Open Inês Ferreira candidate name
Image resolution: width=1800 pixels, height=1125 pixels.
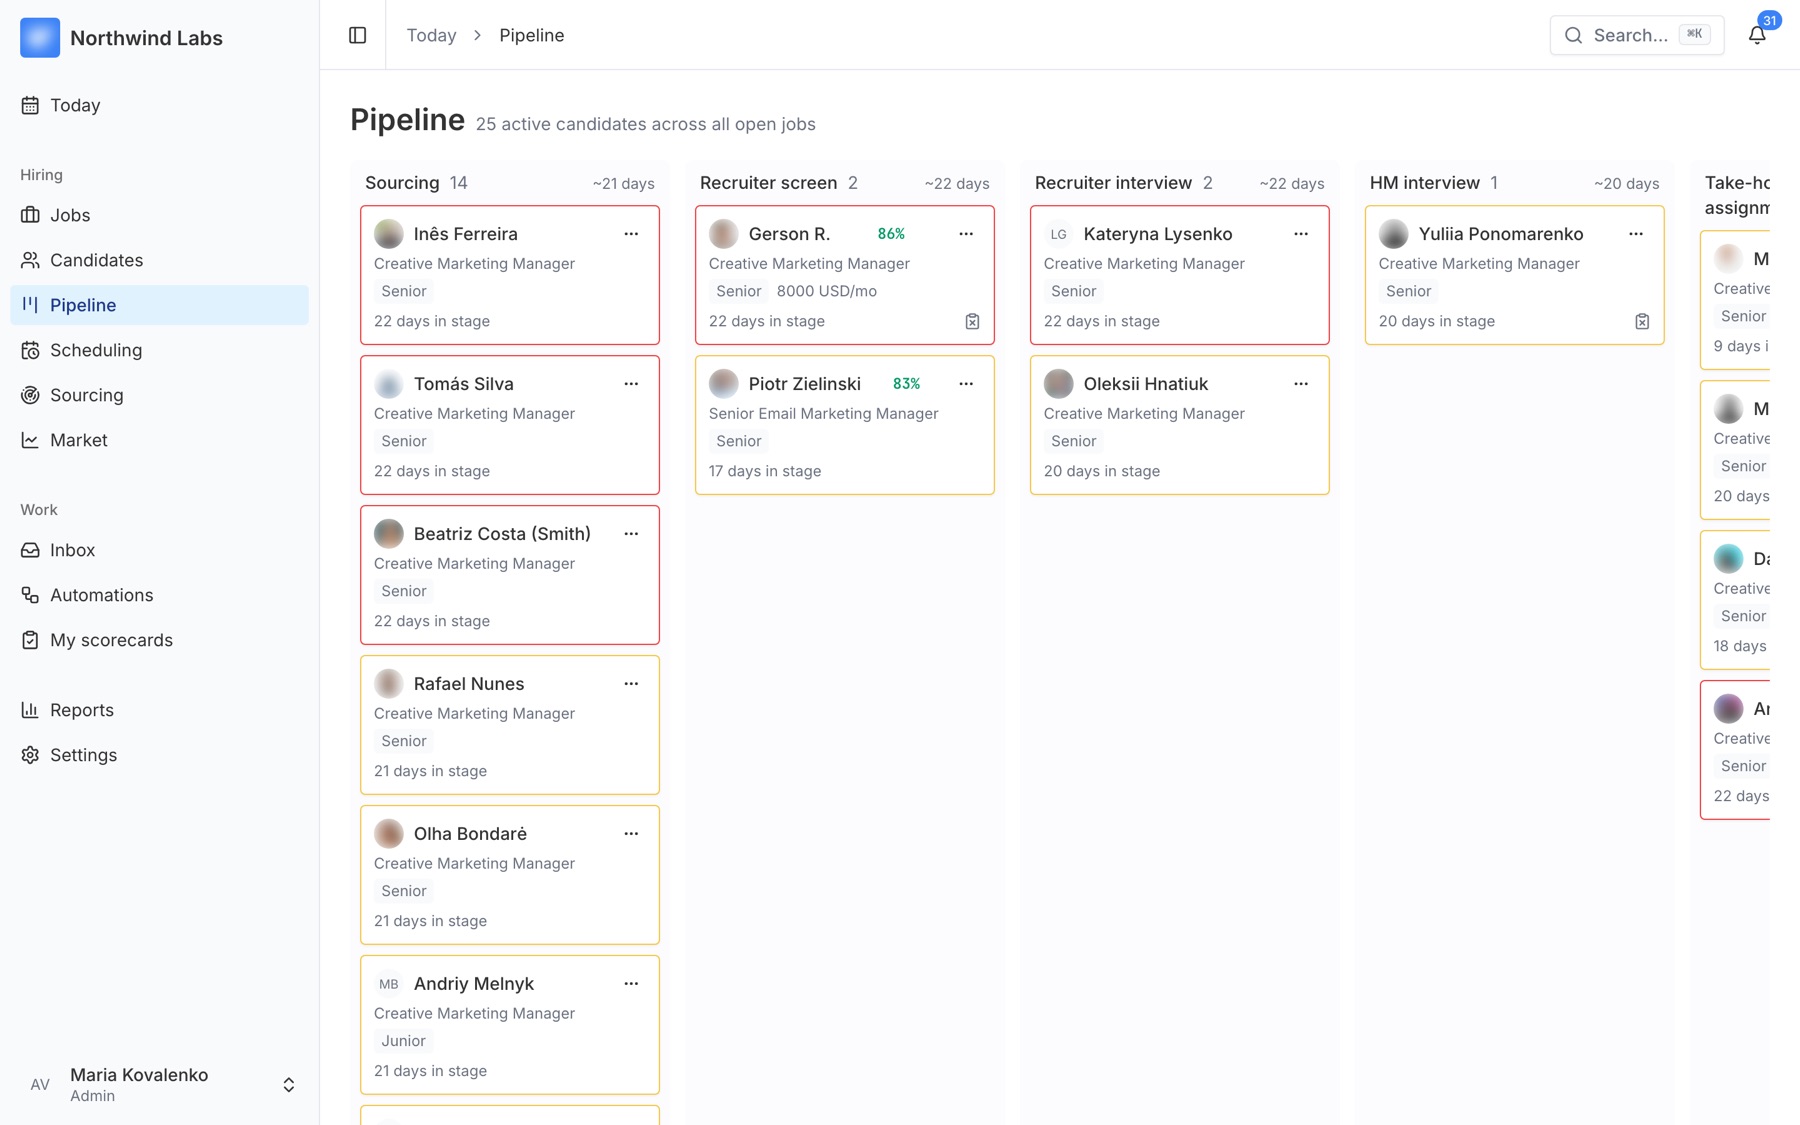click(466, 234)
